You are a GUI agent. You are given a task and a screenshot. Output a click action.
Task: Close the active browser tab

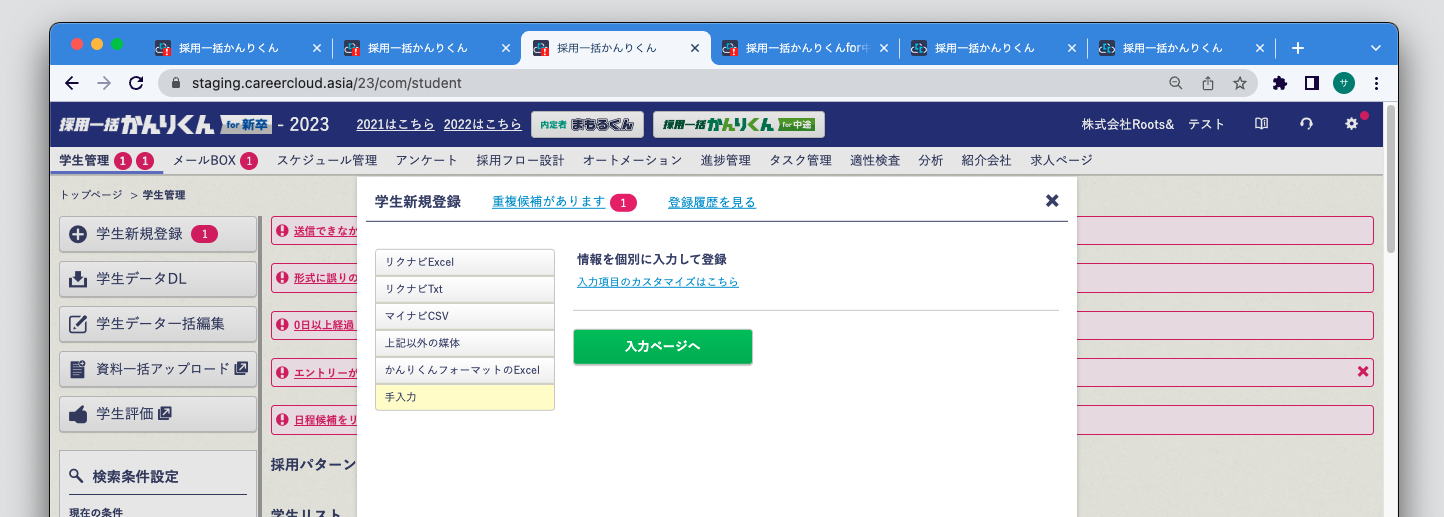(695, 48)
